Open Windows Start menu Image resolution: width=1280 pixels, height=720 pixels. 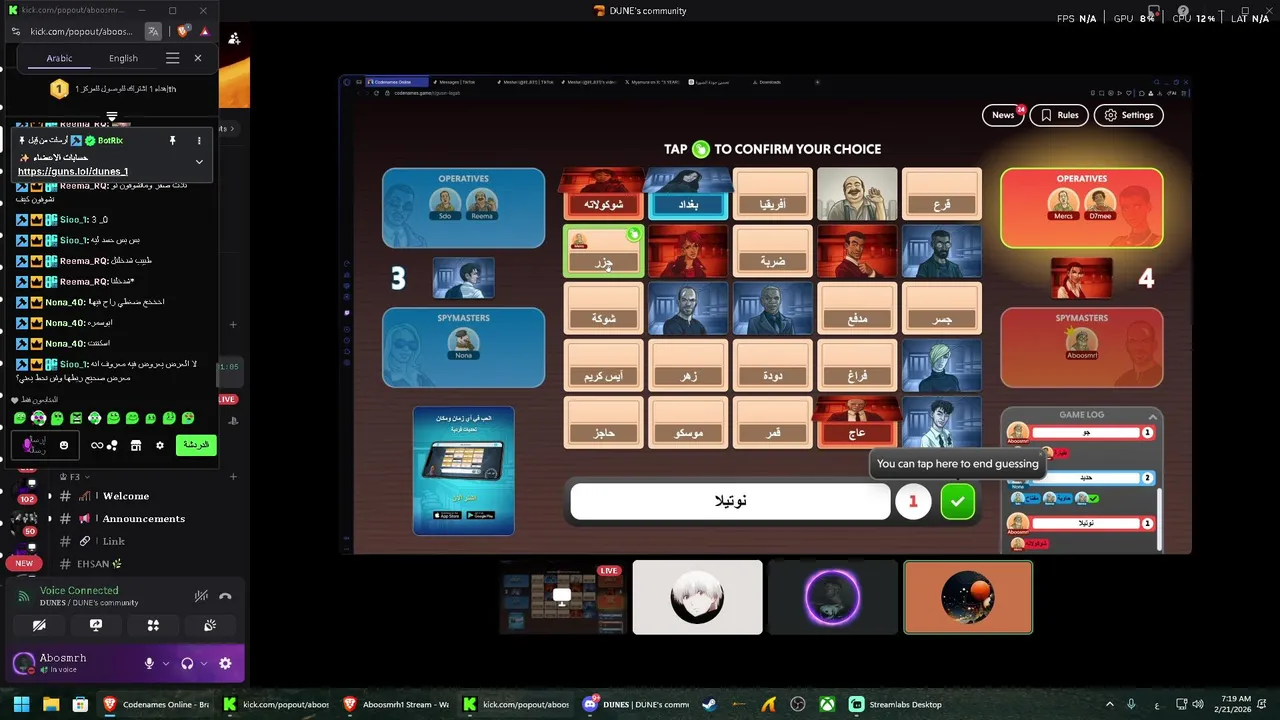(21, 704)
